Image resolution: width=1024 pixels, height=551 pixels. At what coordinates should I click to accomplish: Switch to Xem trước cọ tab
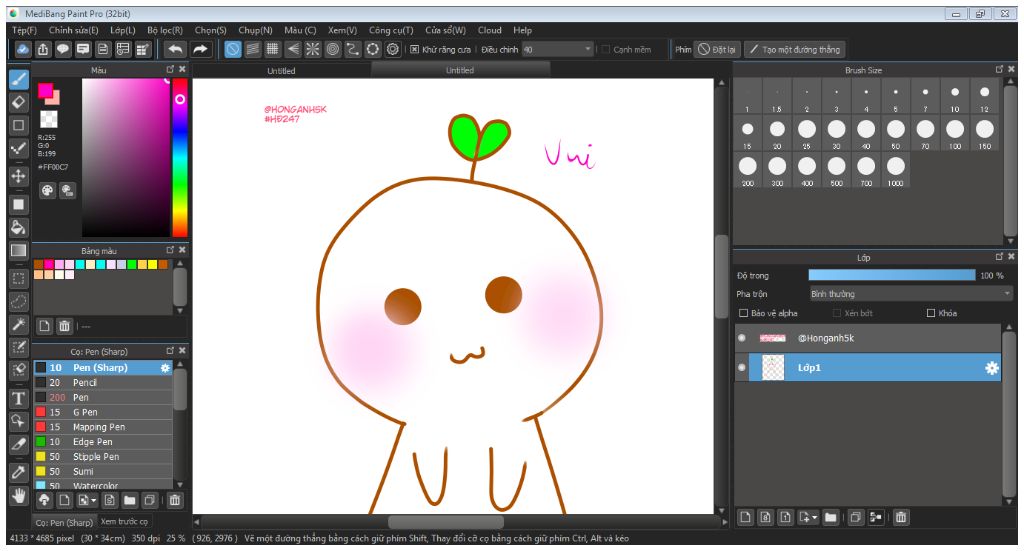pyautogui.click(x=124, y=522)
